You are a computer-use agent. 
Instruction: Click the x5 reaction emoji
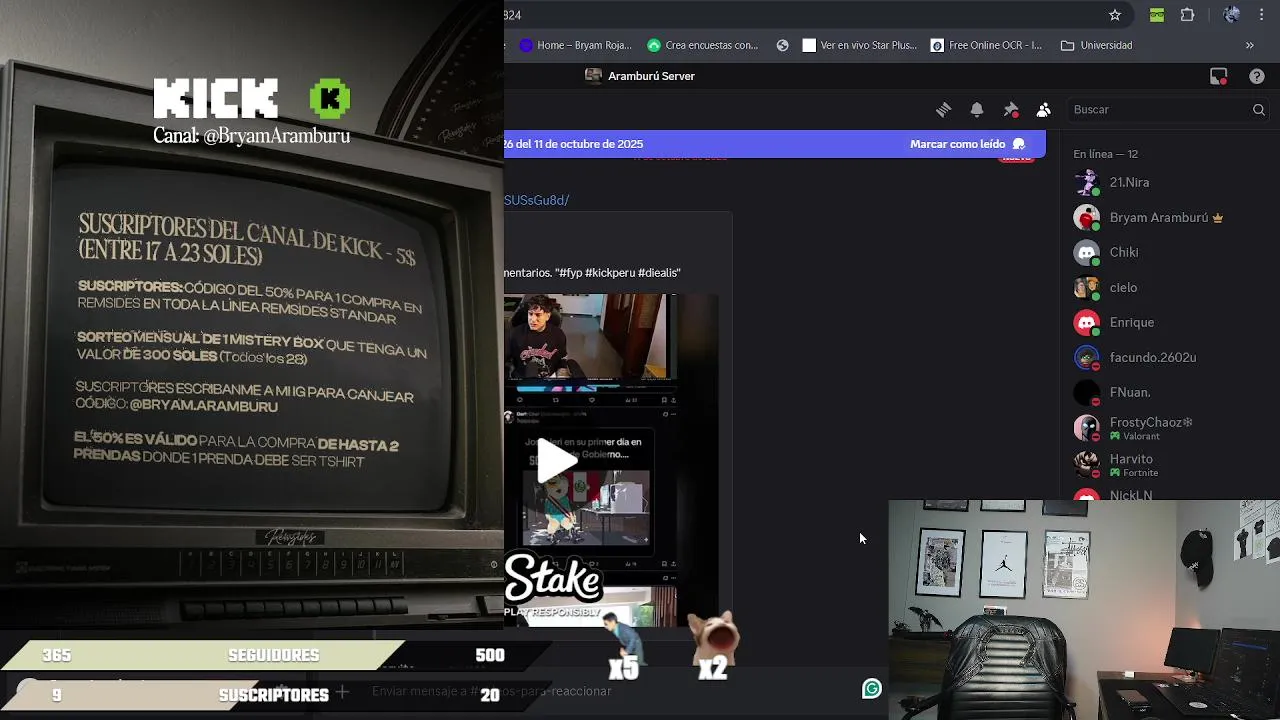coord(625,645)
